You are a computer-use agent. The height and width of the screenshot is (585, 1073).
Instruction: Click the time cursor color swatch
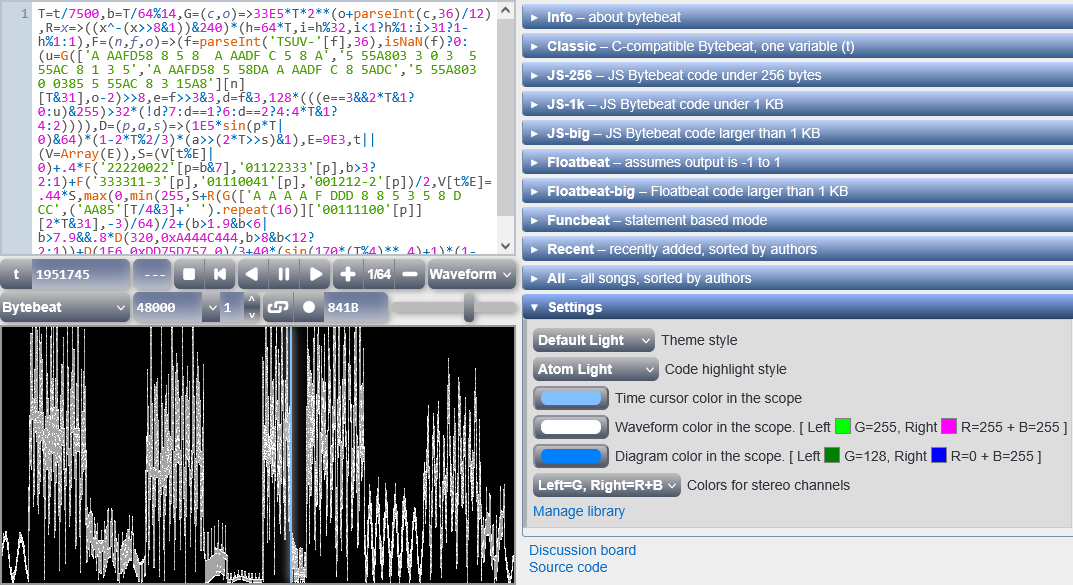click(x=571, y=398)
